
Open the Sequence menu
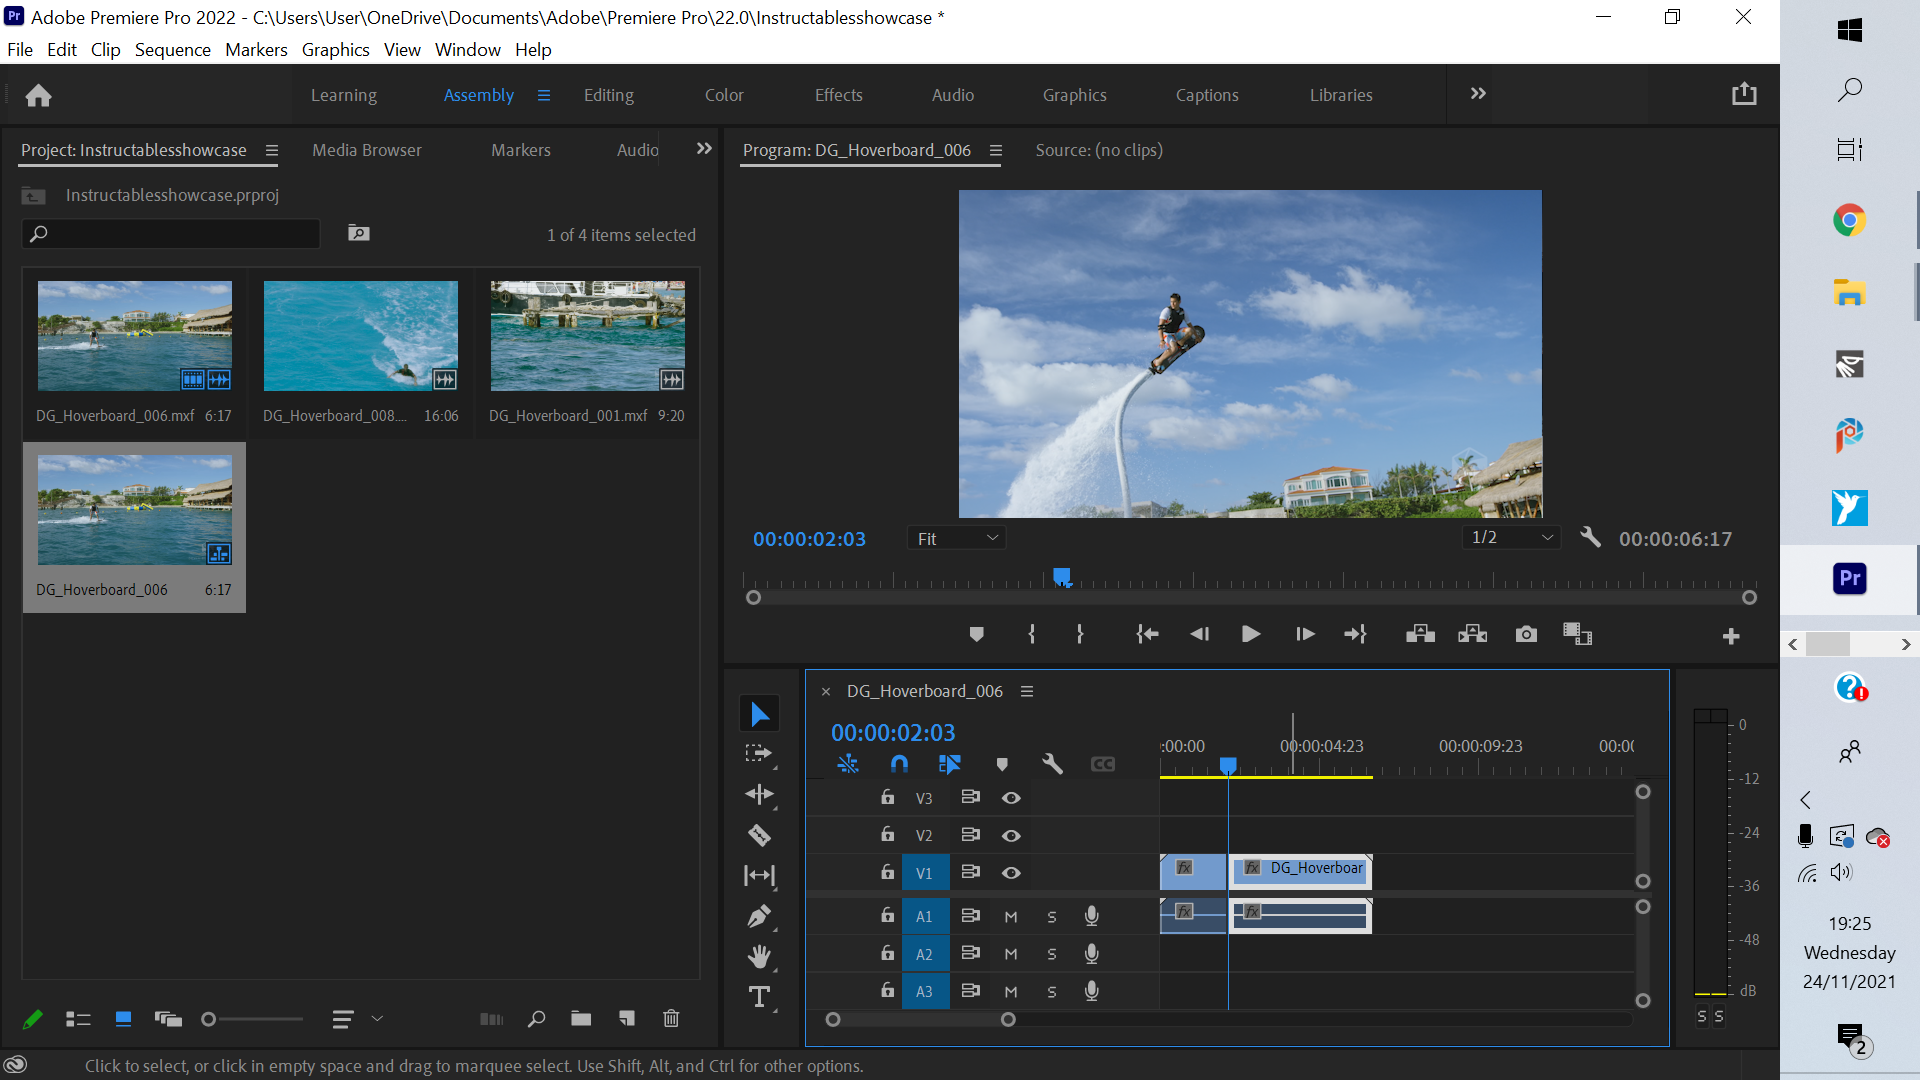(x=172, y=50)
